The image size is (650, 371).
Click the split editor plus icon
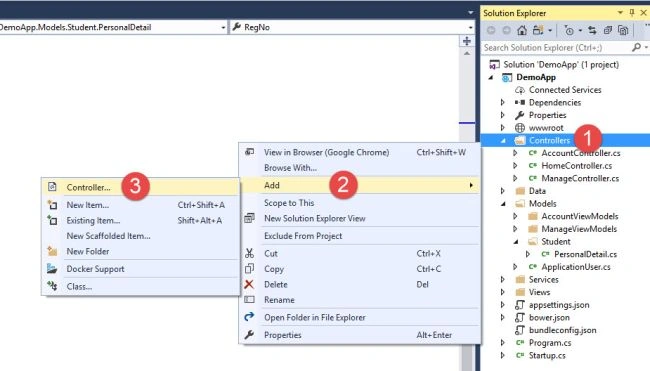[467, 41]
